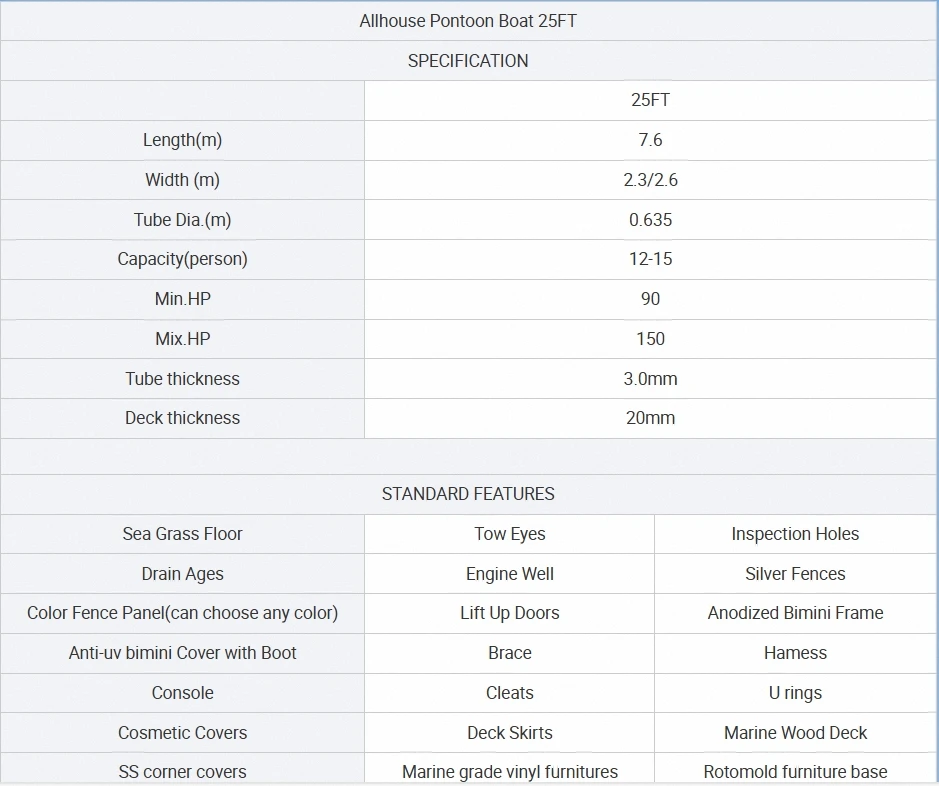The image size is (939, 786).
Task: Click the 25FT column header cell
Action: (x=650, y=100)
